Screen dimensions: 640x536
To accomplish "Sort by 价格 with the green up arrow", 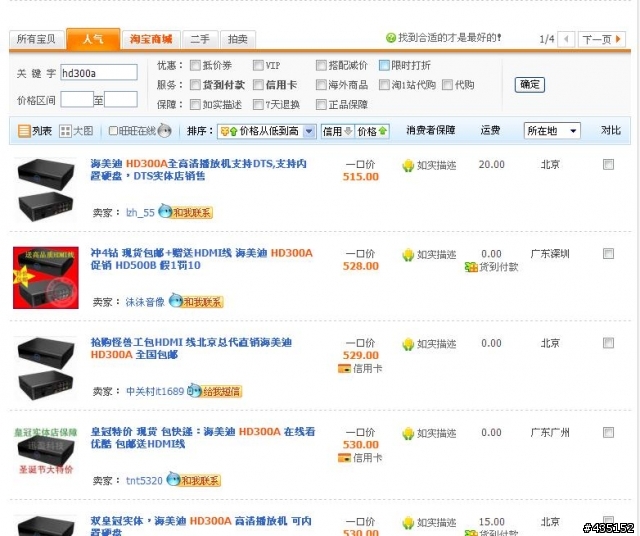I will click(372, 131).
